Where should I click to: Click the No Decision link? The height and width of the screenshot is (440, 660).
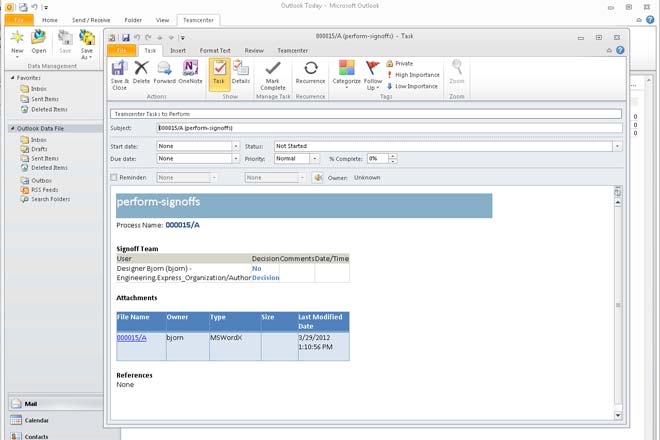point(265,273)
